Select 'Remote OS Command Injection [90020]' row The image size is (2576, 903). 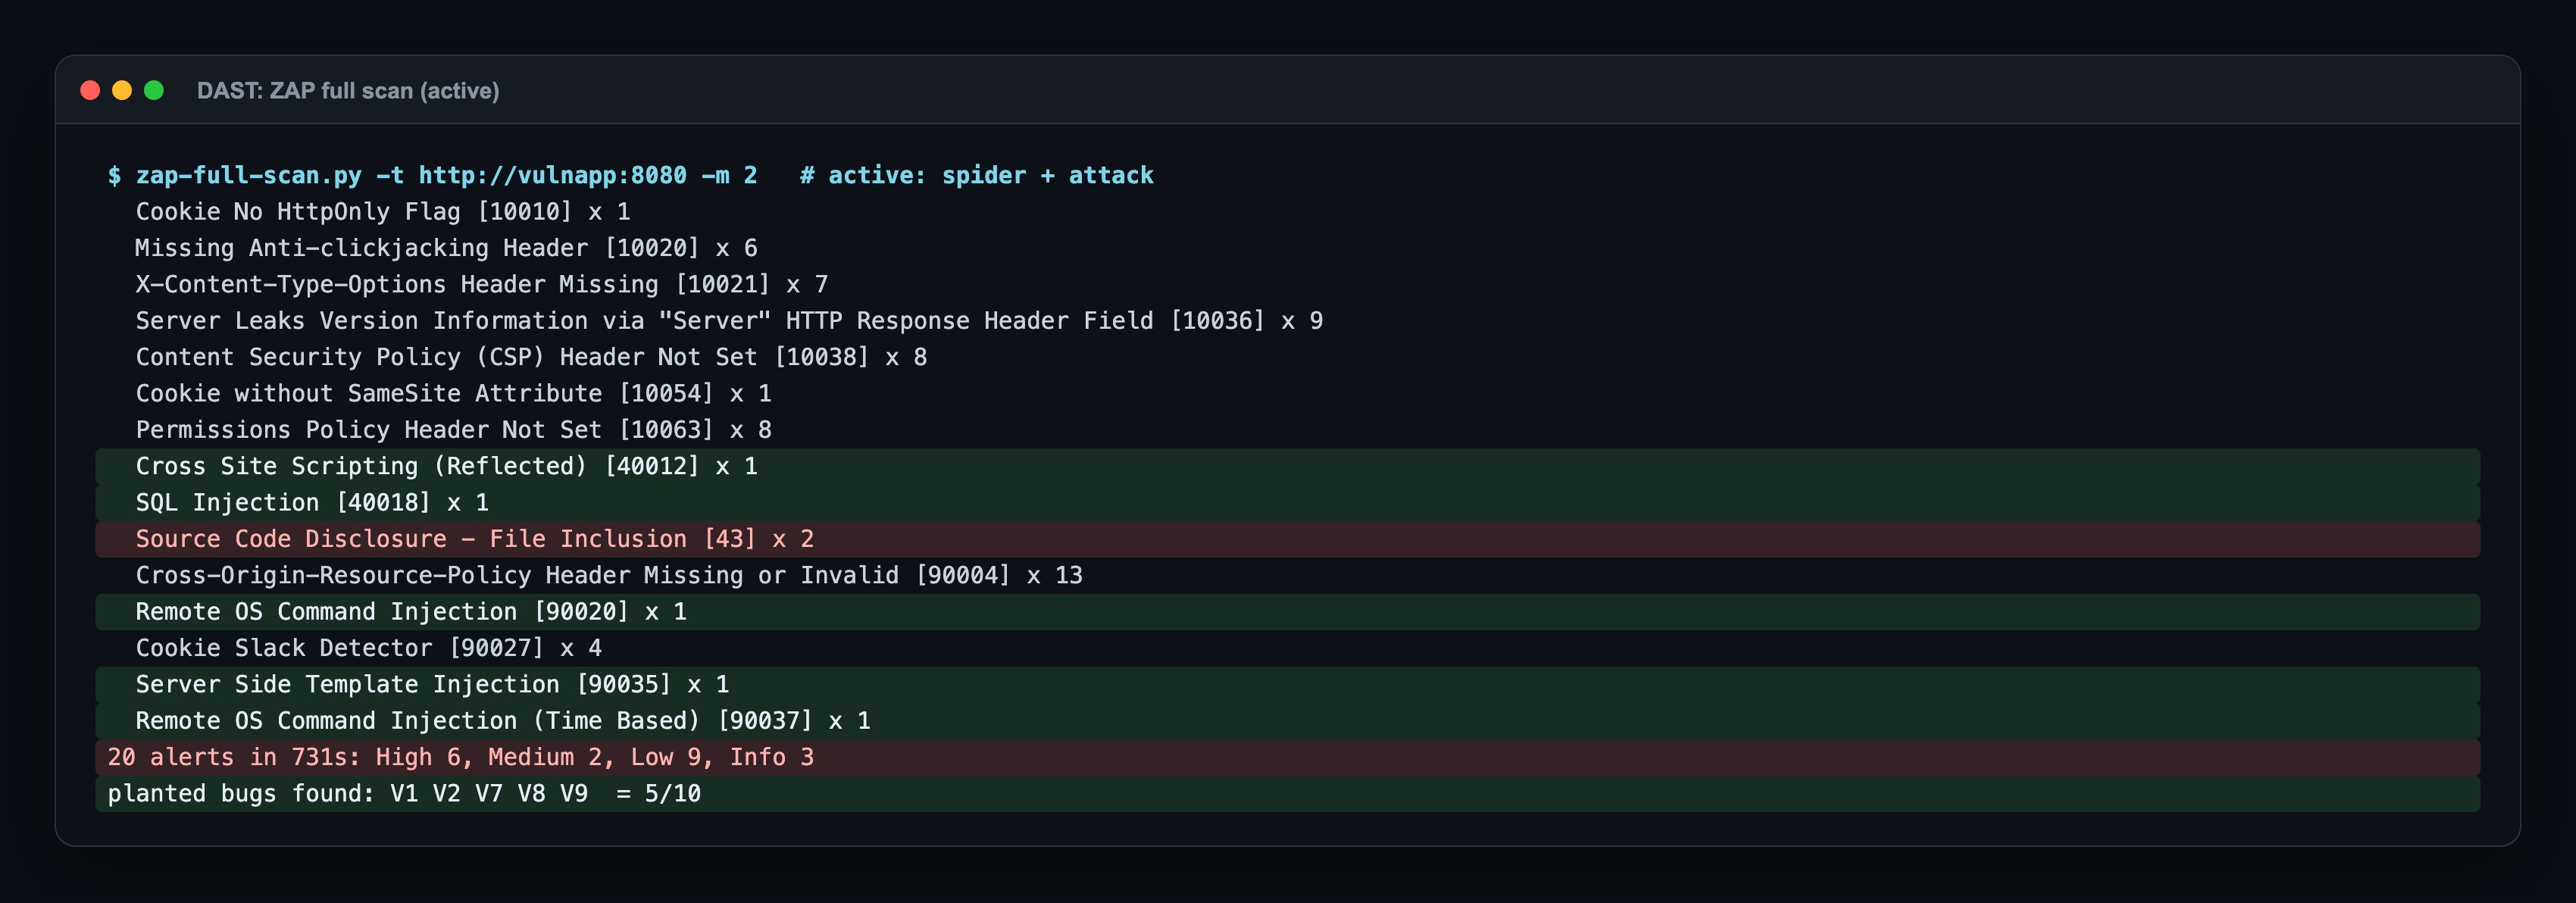[x=1287, y=612]
